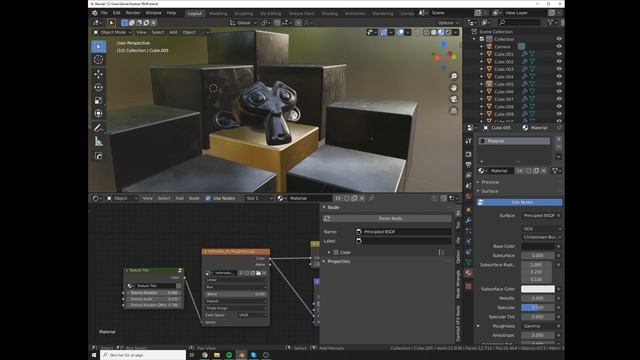The image size is (640, 360).
Task: Open the Render properties tab icon
Action: [x=469, y=154]
